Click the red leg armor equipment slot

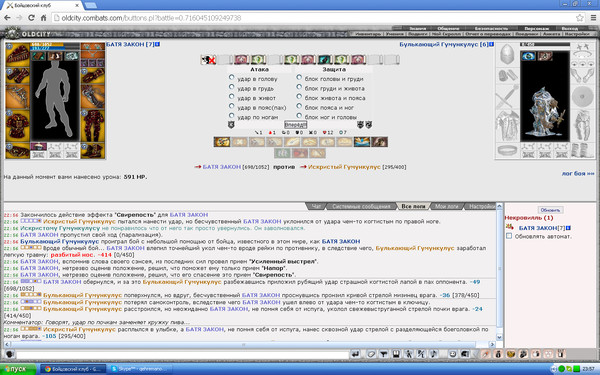point(93,126)
